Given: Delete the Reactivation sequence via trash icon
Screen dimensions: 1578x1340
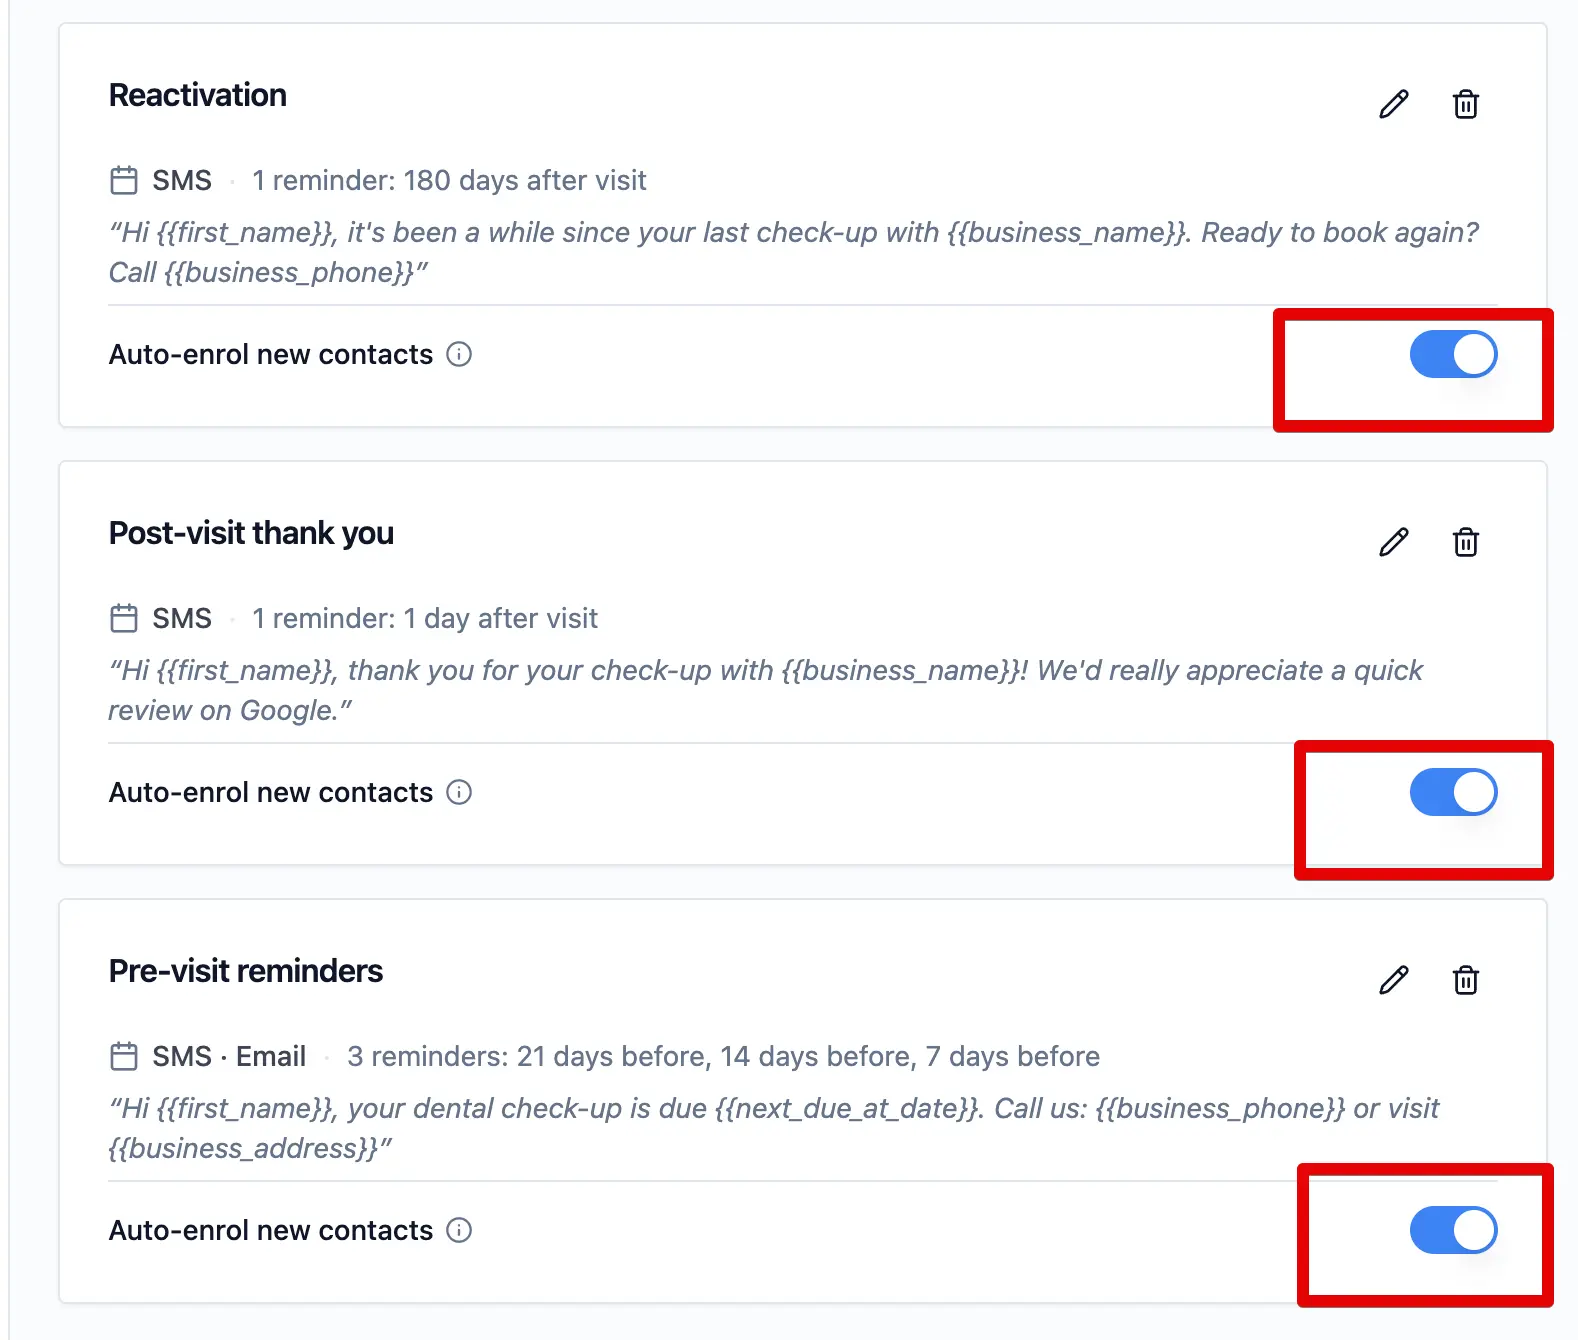Looking at the screenshot, I should coord(1466,104).
